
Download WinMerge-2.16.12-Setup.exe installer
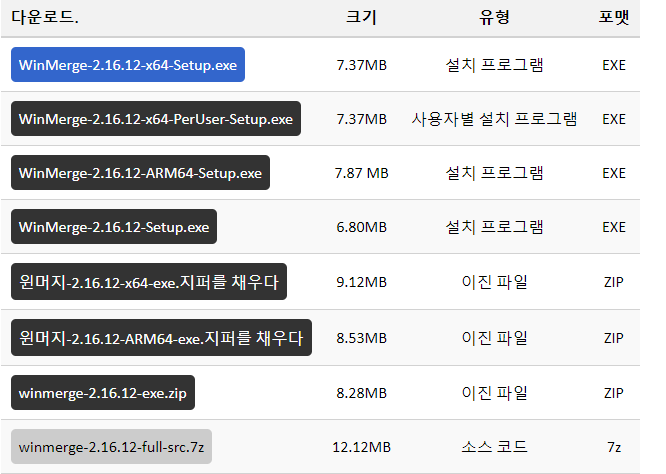(x=114, y=226)
